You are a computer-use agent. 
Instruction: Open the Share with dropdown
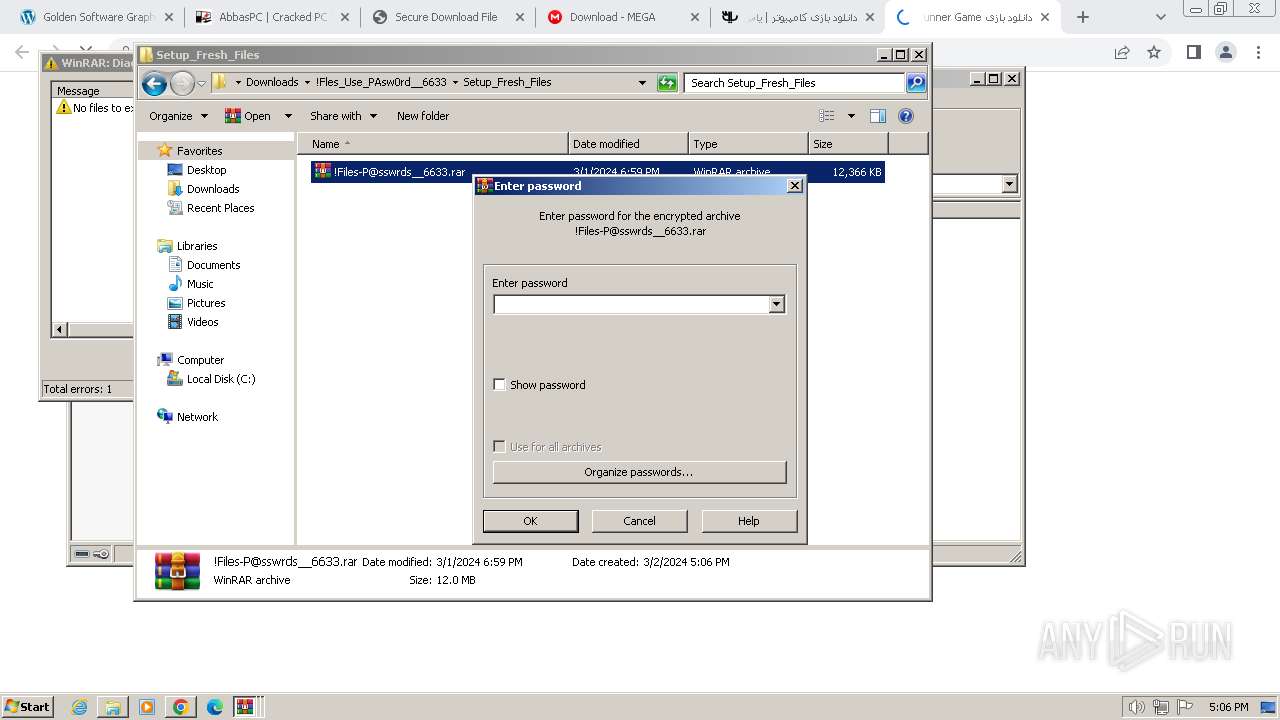point(343,116)
